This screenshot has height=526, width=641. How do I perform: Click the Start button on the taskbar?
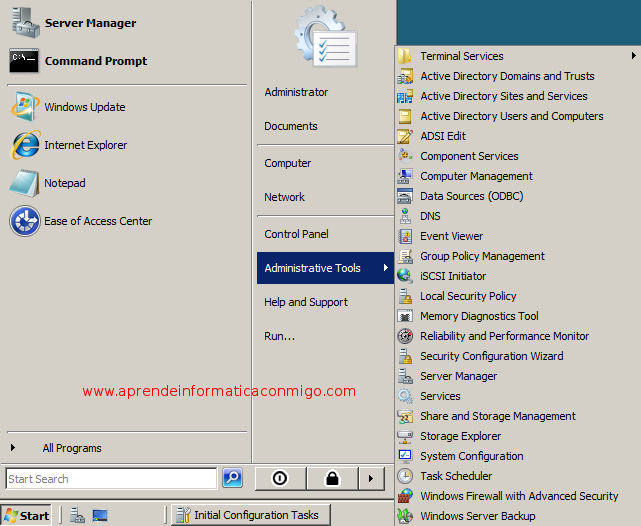27,515
